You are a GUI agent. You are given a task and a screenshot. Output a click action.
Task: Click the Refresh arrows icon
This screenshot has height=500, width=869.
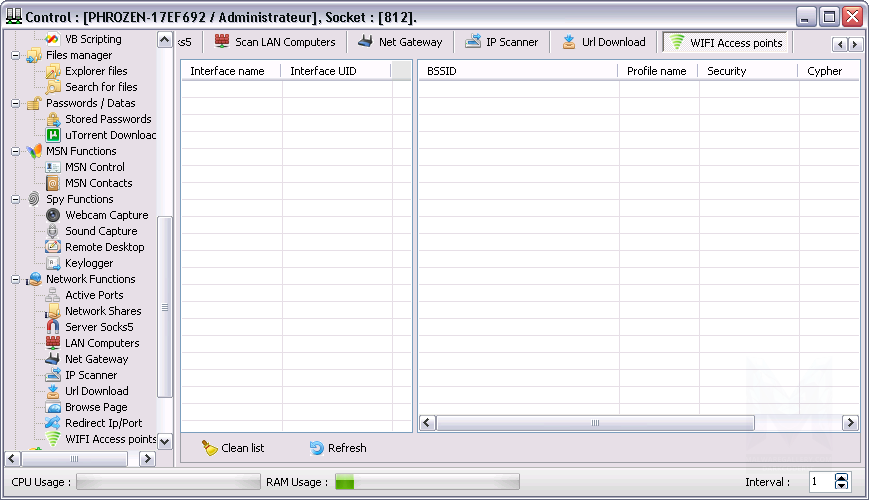(317, 448)
